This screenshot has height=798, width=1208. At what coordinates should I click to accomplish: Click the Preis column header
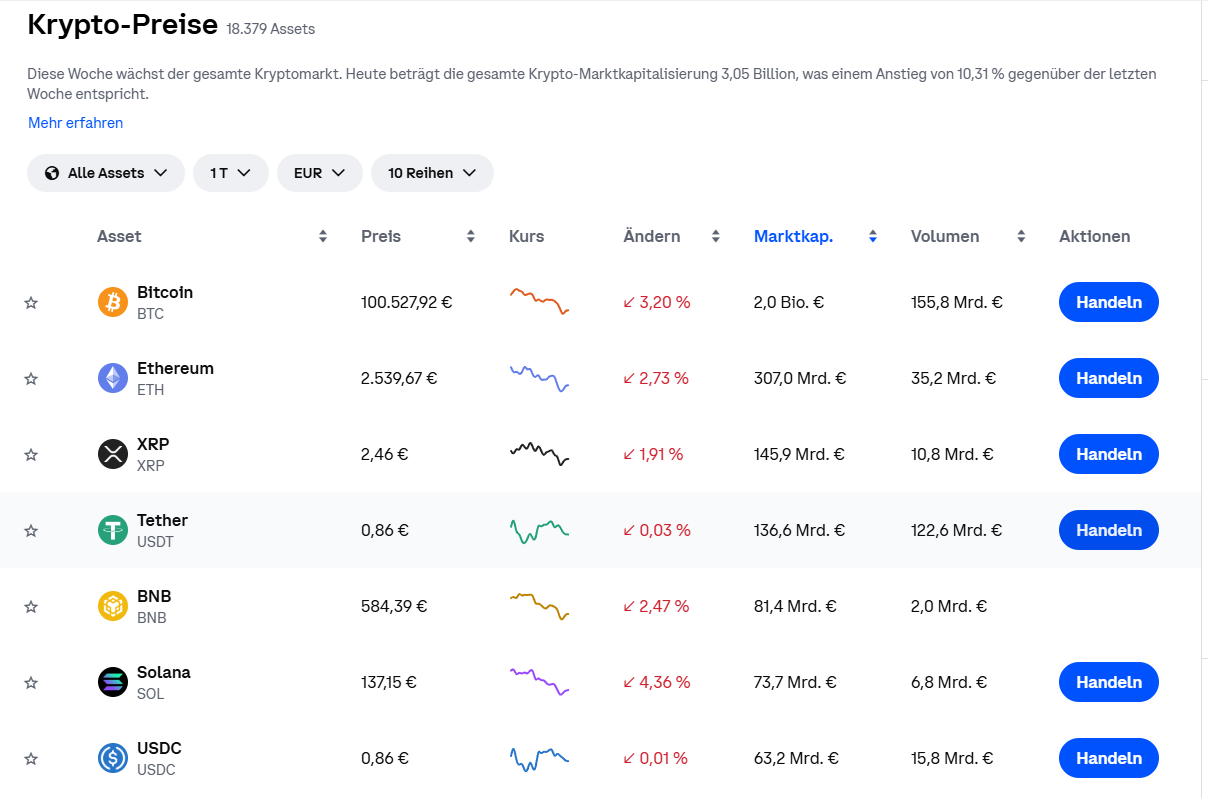point(381,237)
